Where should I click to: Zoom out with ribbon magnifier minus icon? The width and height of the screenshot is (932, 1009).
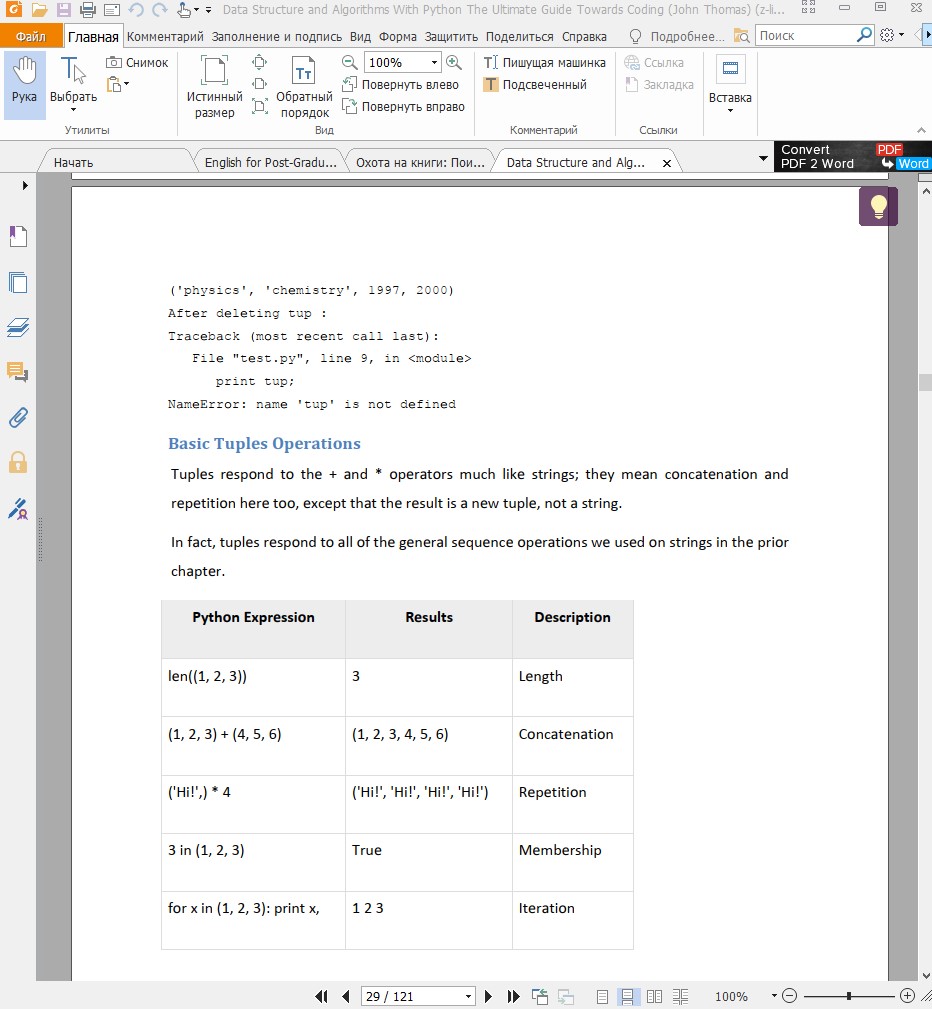click(350, 62)
